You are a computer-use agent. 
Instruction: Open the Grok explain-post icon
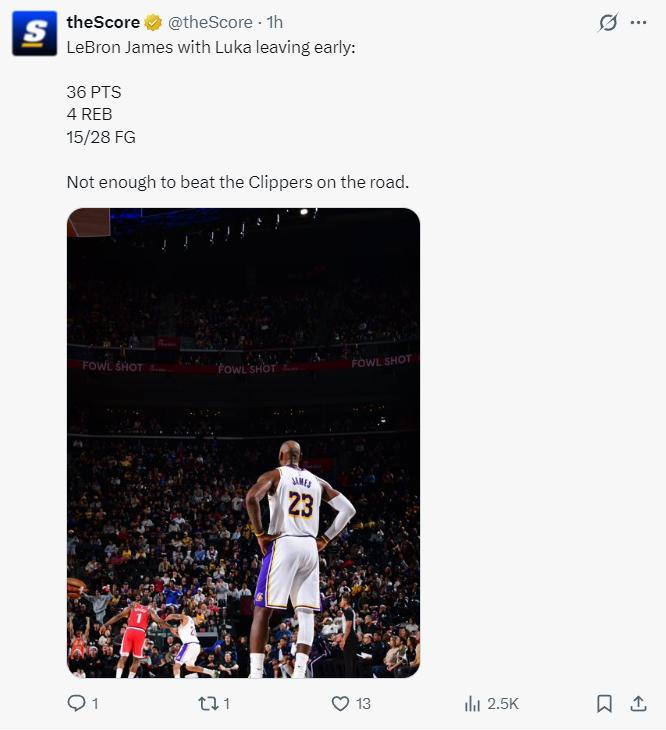click(x=608, y=22)
